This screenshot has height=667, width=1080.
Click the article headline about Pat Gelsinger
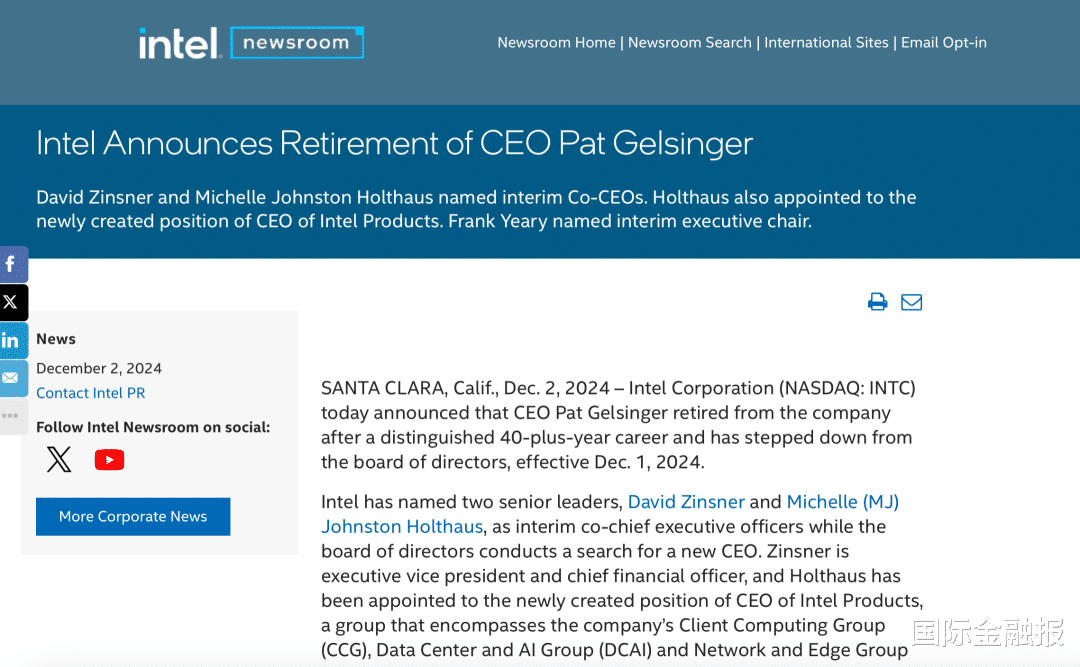(x=394, y=143)
